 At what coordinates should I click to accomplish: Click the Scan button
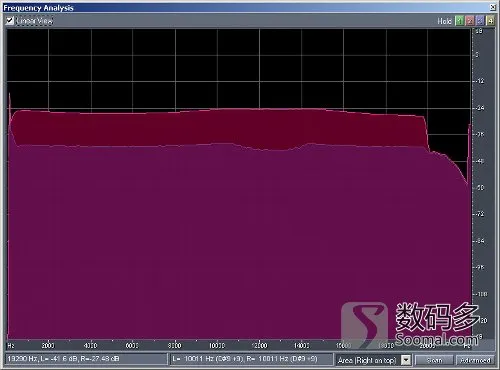tap(434, 360)
